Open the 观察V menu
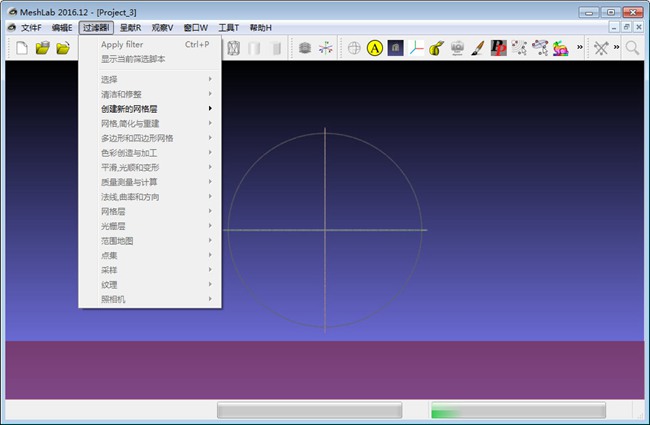 click(x=162, y=28)
